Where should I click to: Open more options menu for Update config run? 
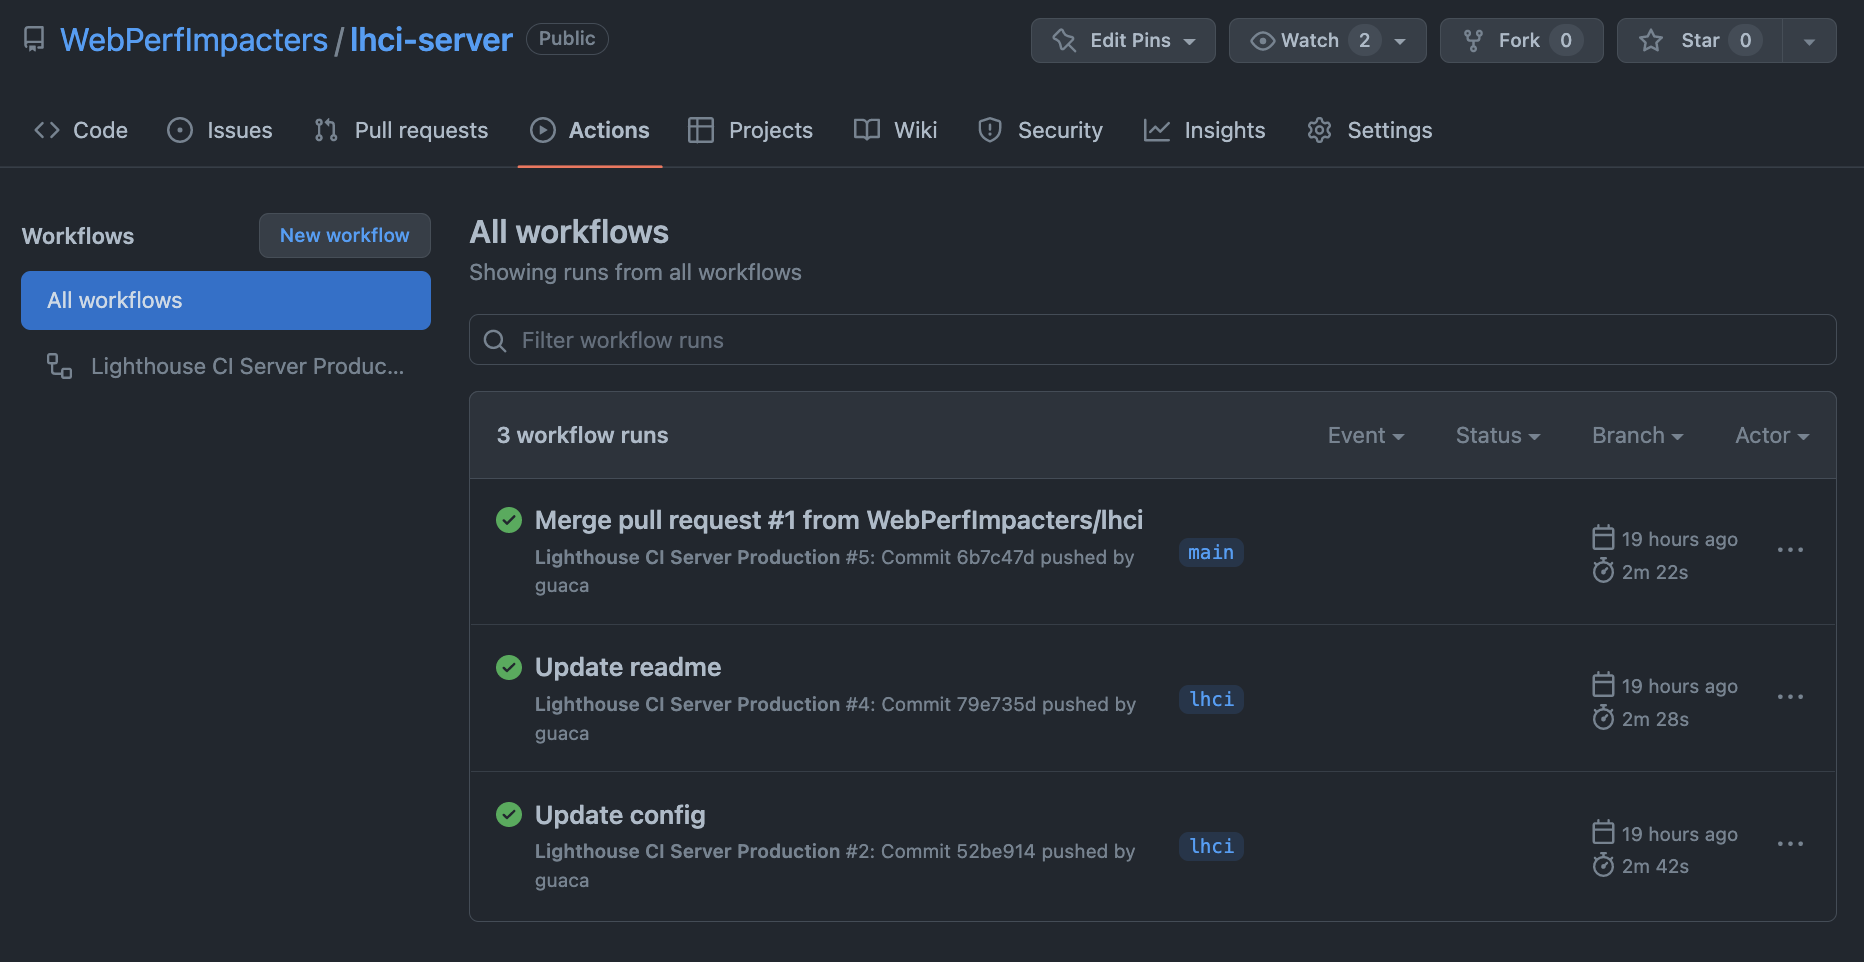[x=1790, y=844]
